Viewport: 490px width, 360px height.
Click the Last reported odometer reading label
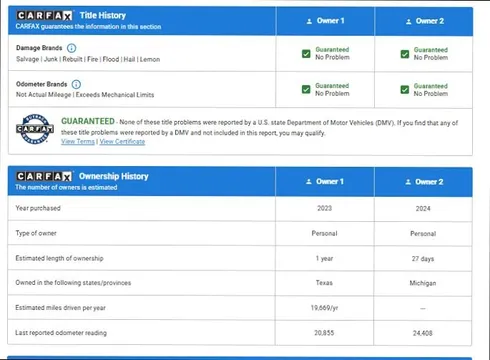tap(61, 333)
